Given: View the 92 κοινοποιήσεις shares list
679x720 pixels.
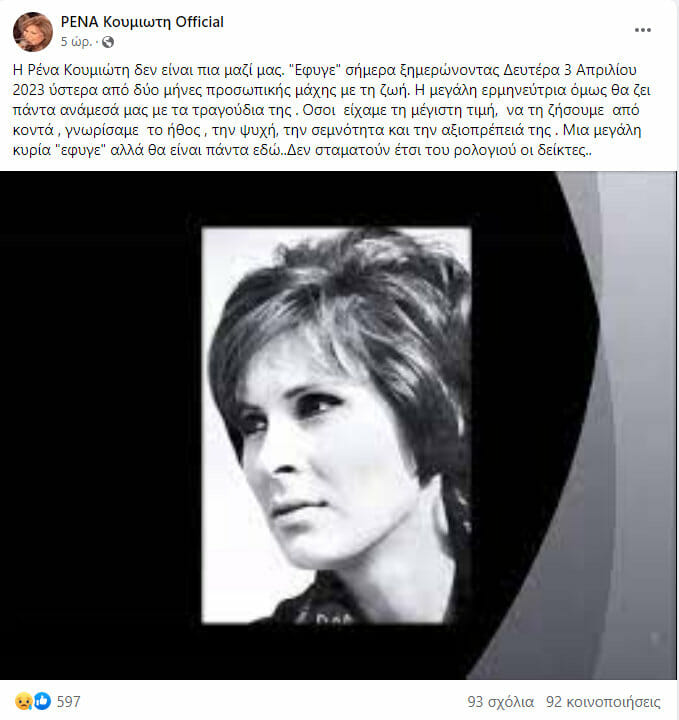Looking at the screenshot, I should (603, 702).
